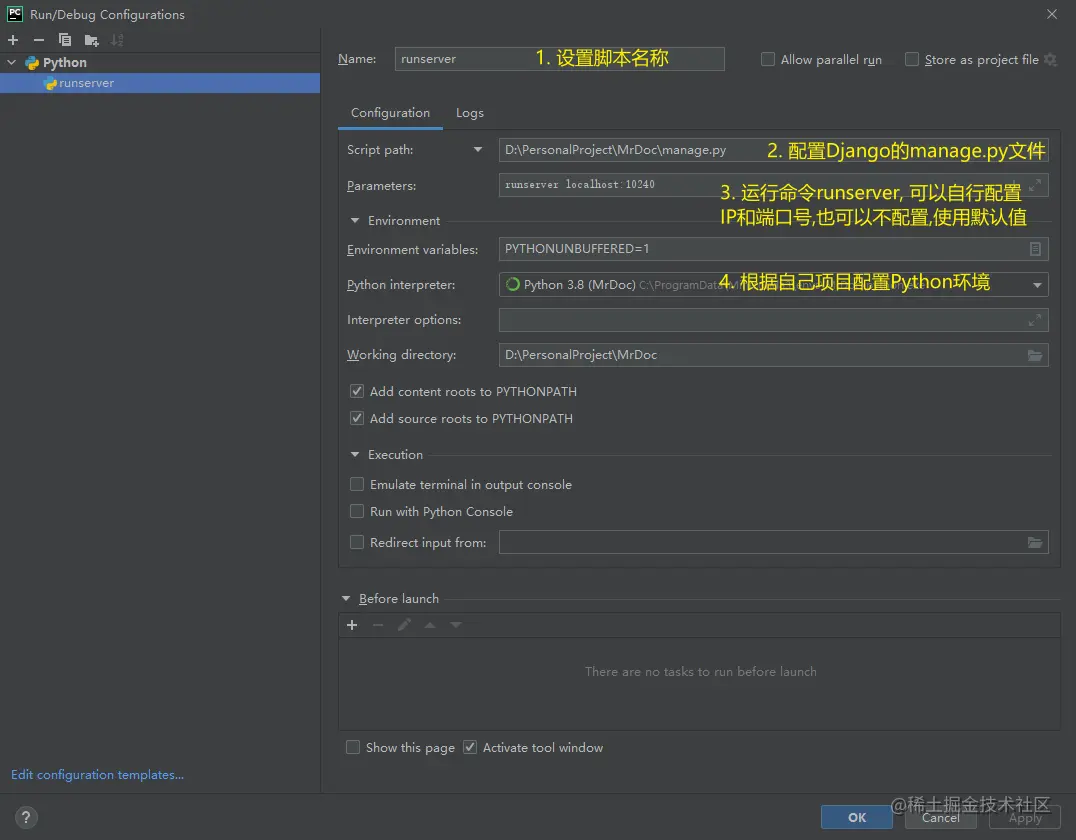The width and height of the screenshot is (1076, 840).
Task: Edit Before launch task with pencil icon
Action: coord(404,625)
